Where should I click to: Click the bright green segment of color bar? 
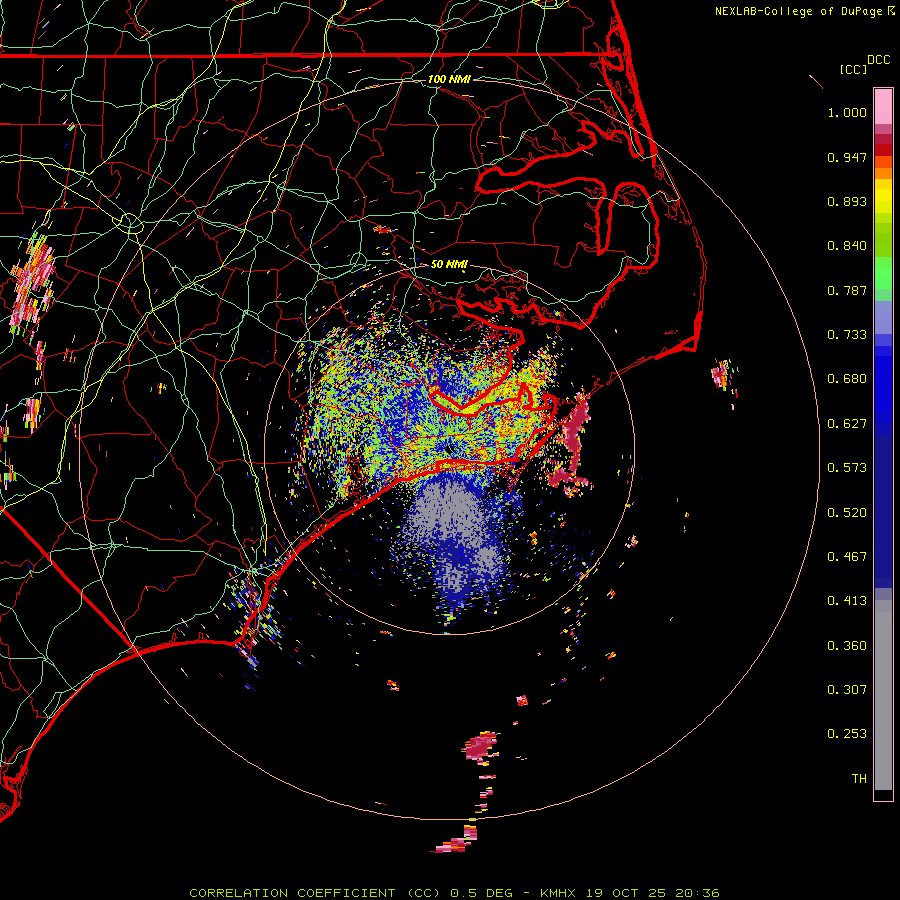(883, 274)
